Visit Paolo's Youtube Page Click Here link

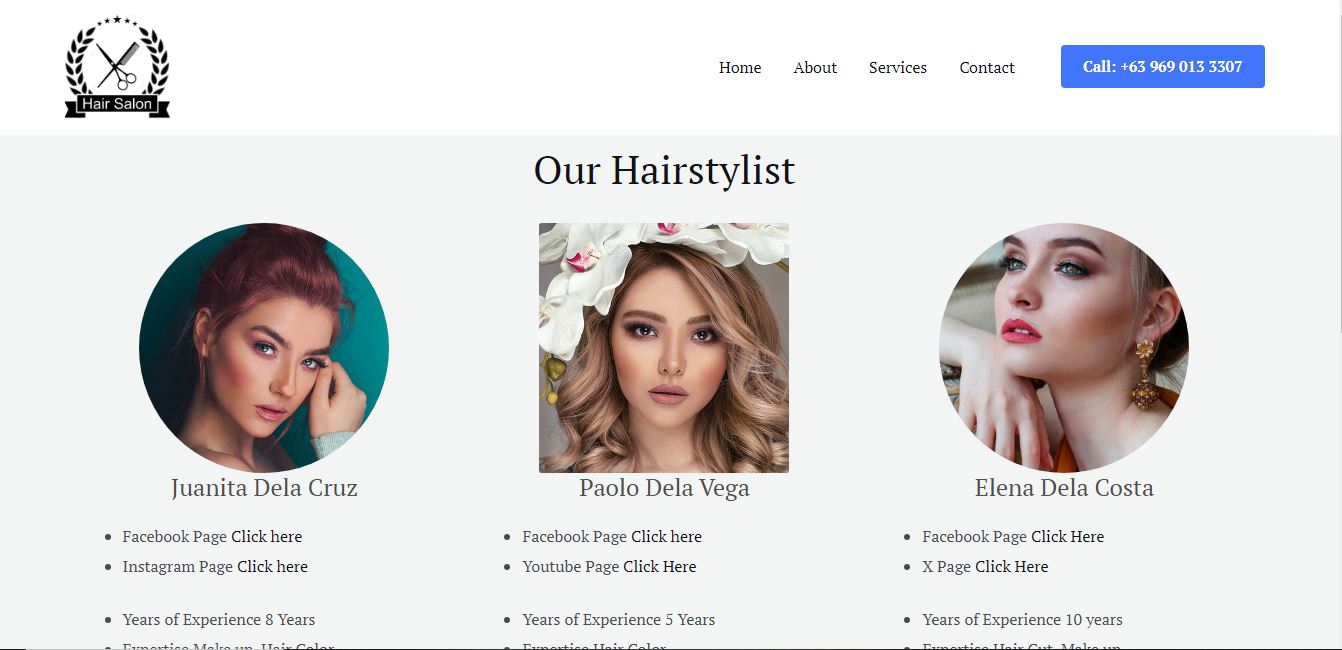[x=660, y=567]
